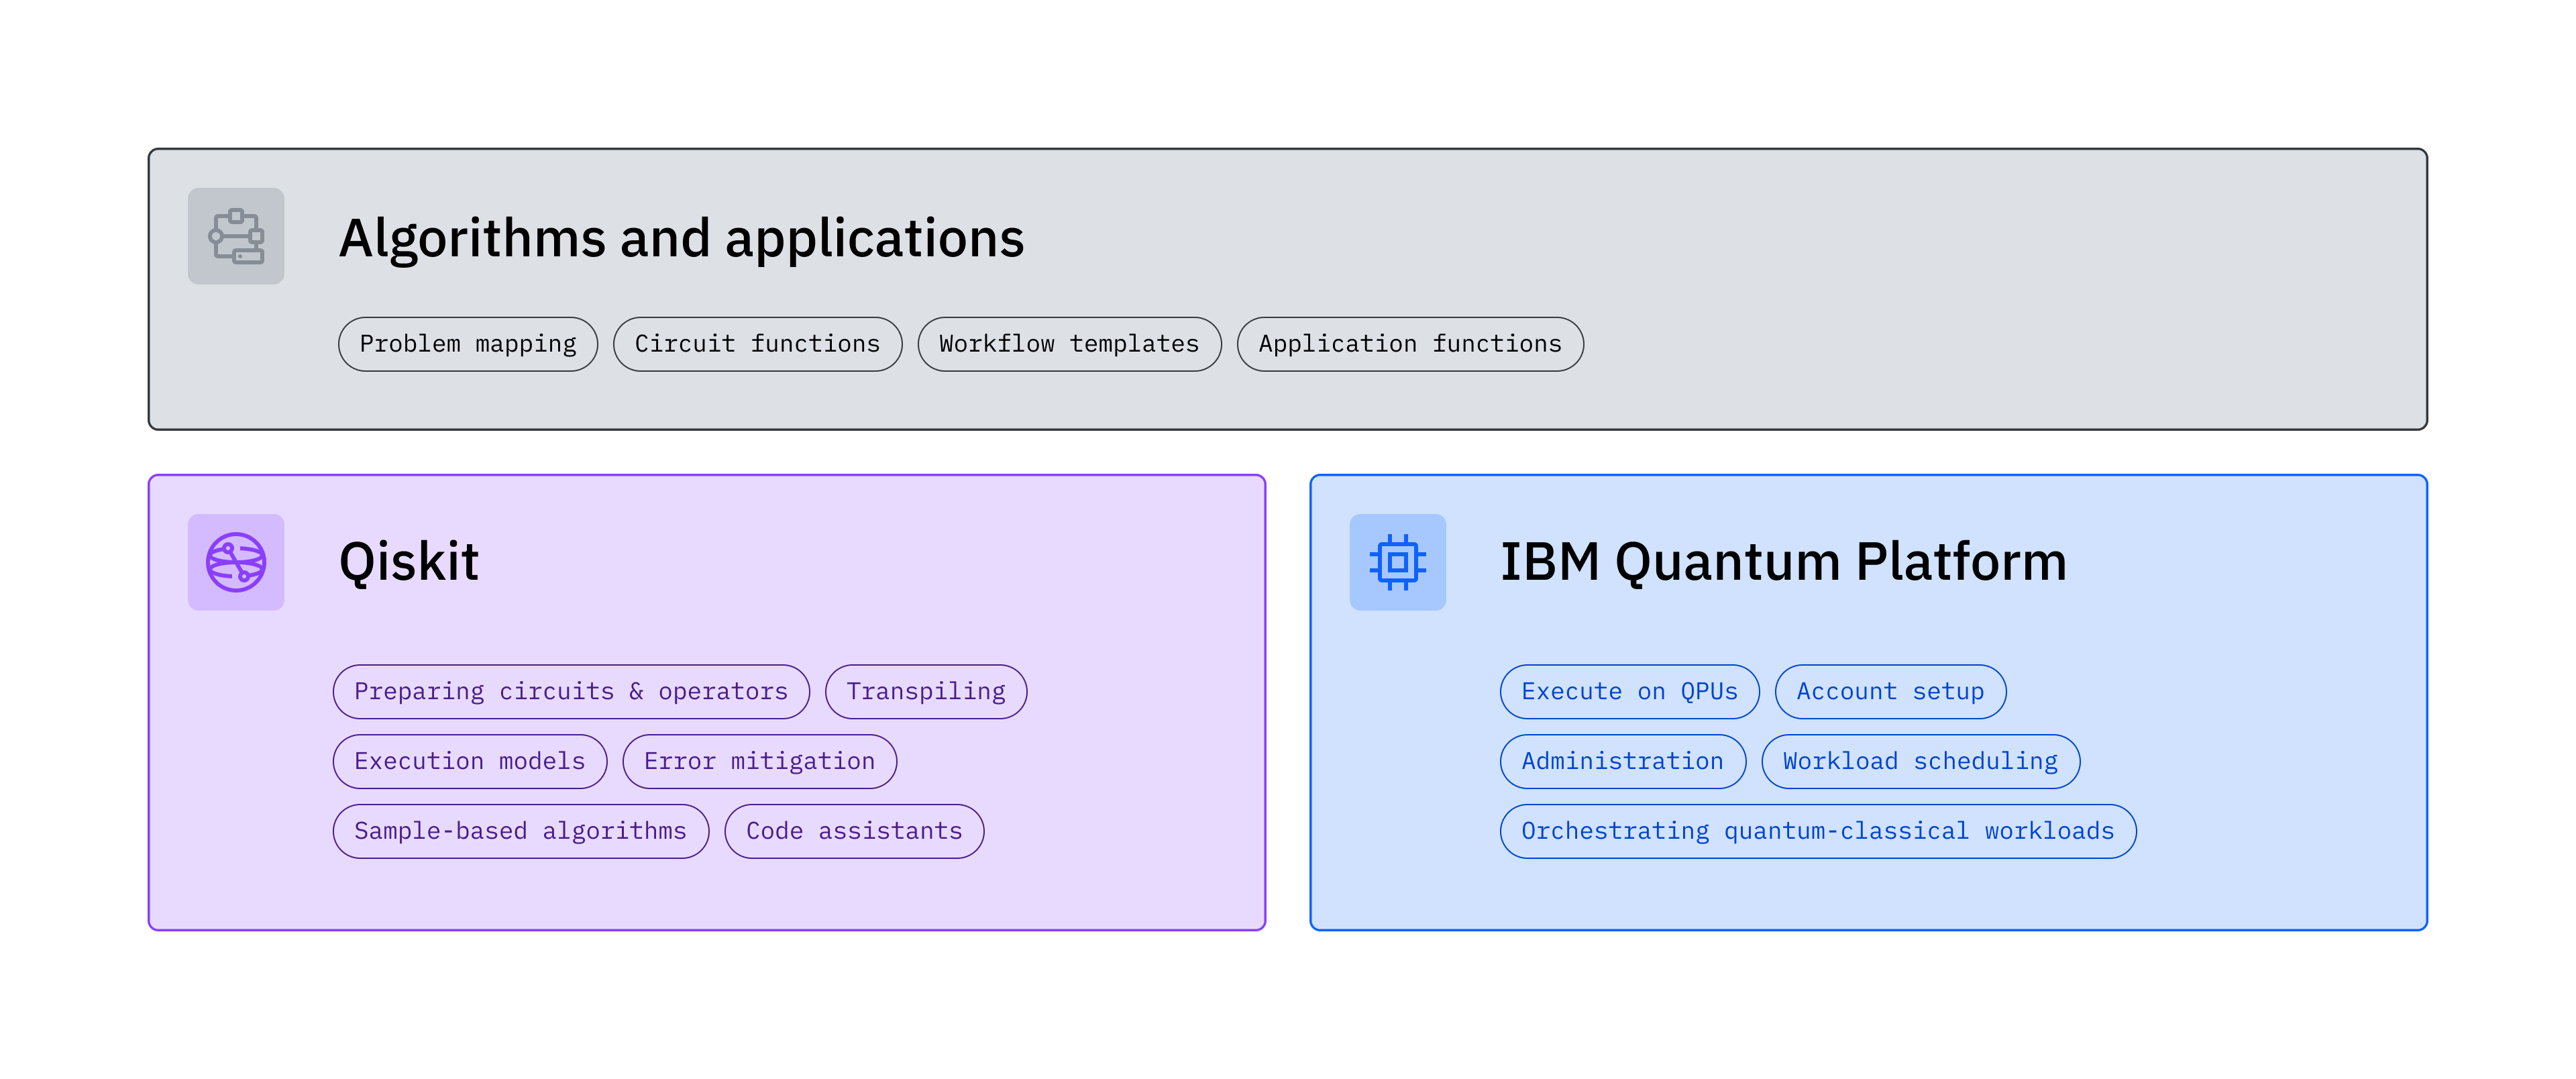The width and height of the screenshot is (2576, 1079).
Task: Click the Account setup pill
Action: tap(1889, 691)
